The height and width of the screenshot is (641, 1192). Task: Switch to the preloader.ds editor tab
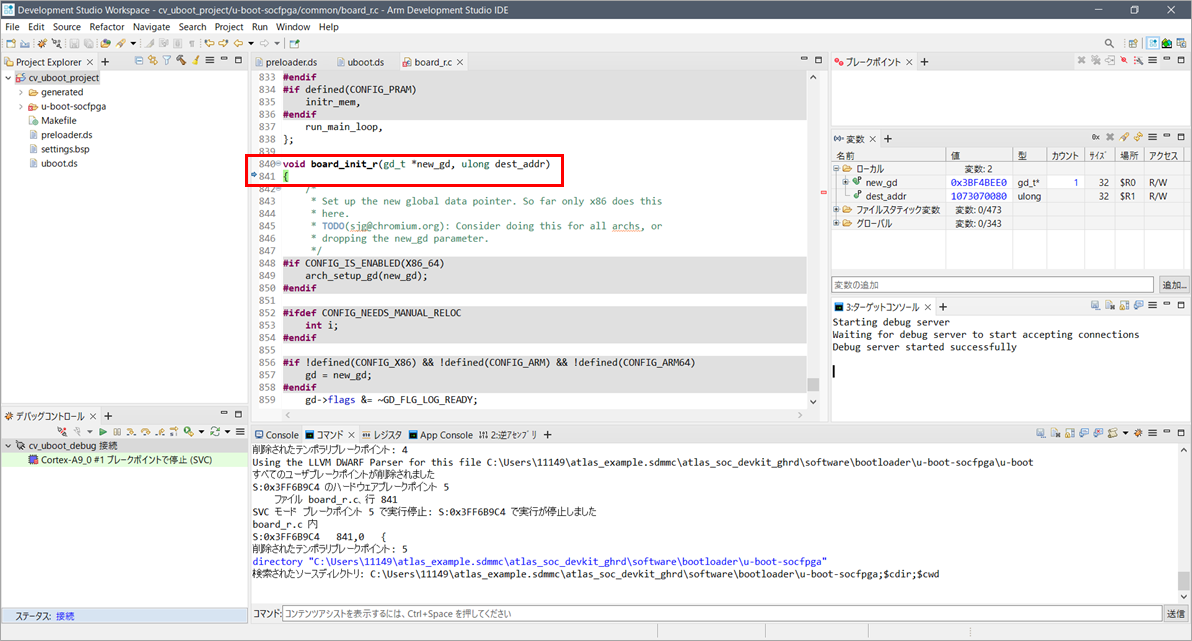[286, 62]
